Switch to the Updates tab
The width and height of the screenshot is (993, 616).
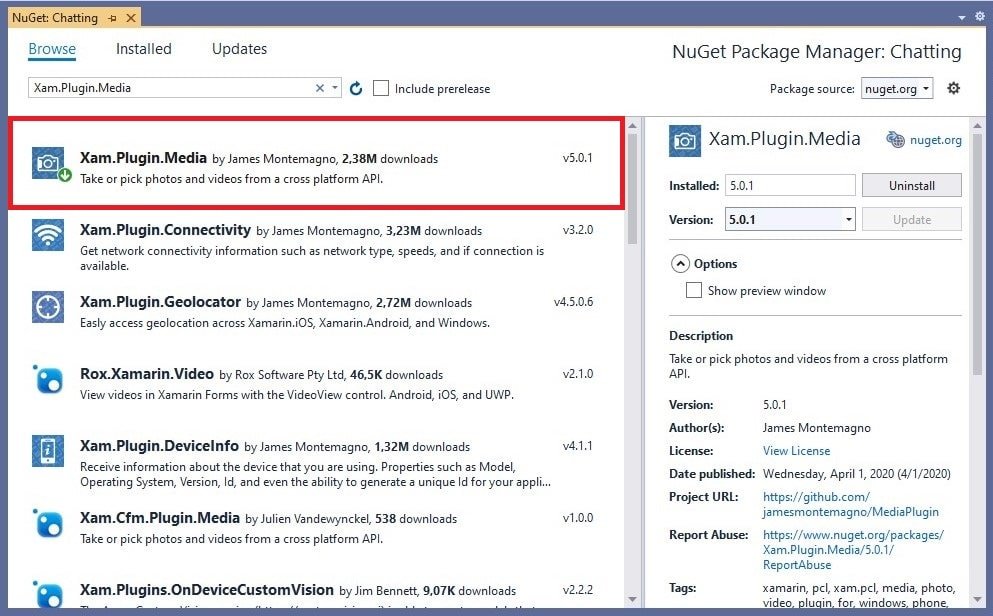pyautogui.click(x=239, y=49)
